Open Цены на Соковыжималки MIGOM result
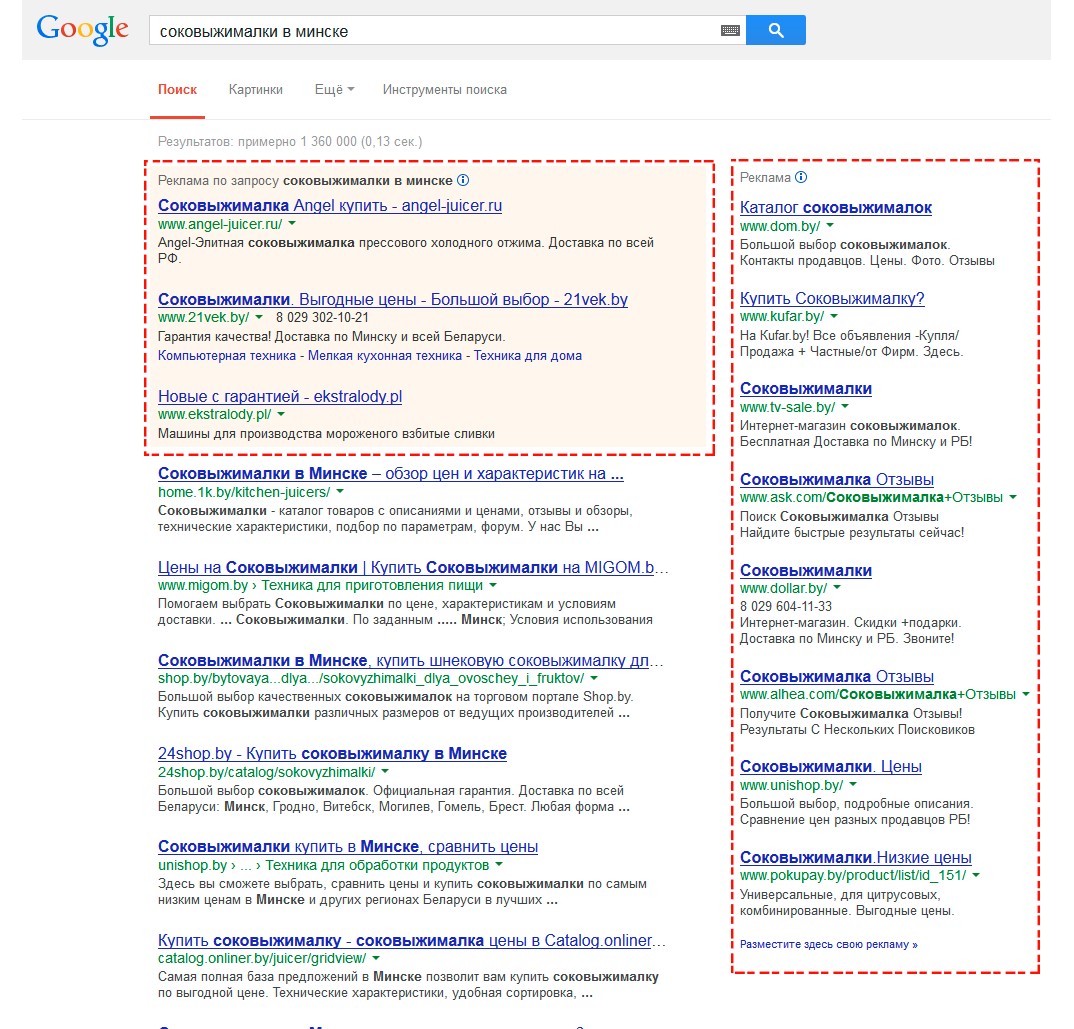This screenshot has width=1074, height=1029. pos(412,567)
